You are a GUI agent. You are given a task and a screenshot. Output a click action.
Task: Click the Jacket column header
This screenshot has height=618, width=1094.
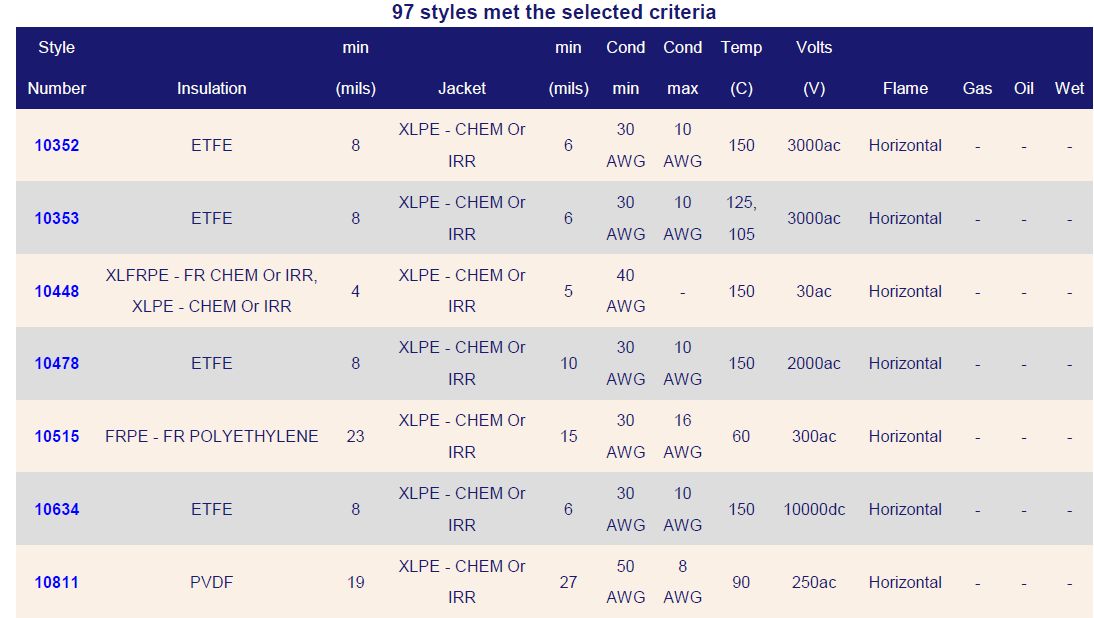pos(462,88)
